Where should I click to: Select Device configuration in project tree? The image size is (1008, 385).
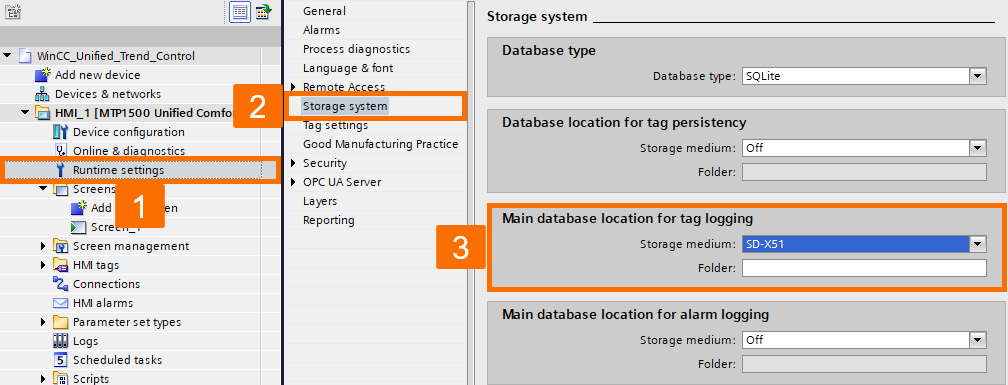[129, 132]
